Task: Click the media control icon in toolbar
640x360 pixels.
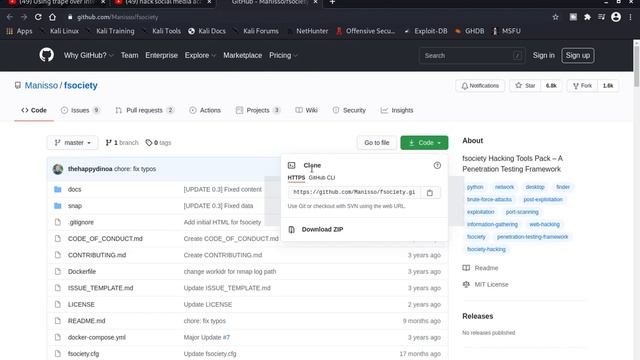Action: (x=602, y=17)
